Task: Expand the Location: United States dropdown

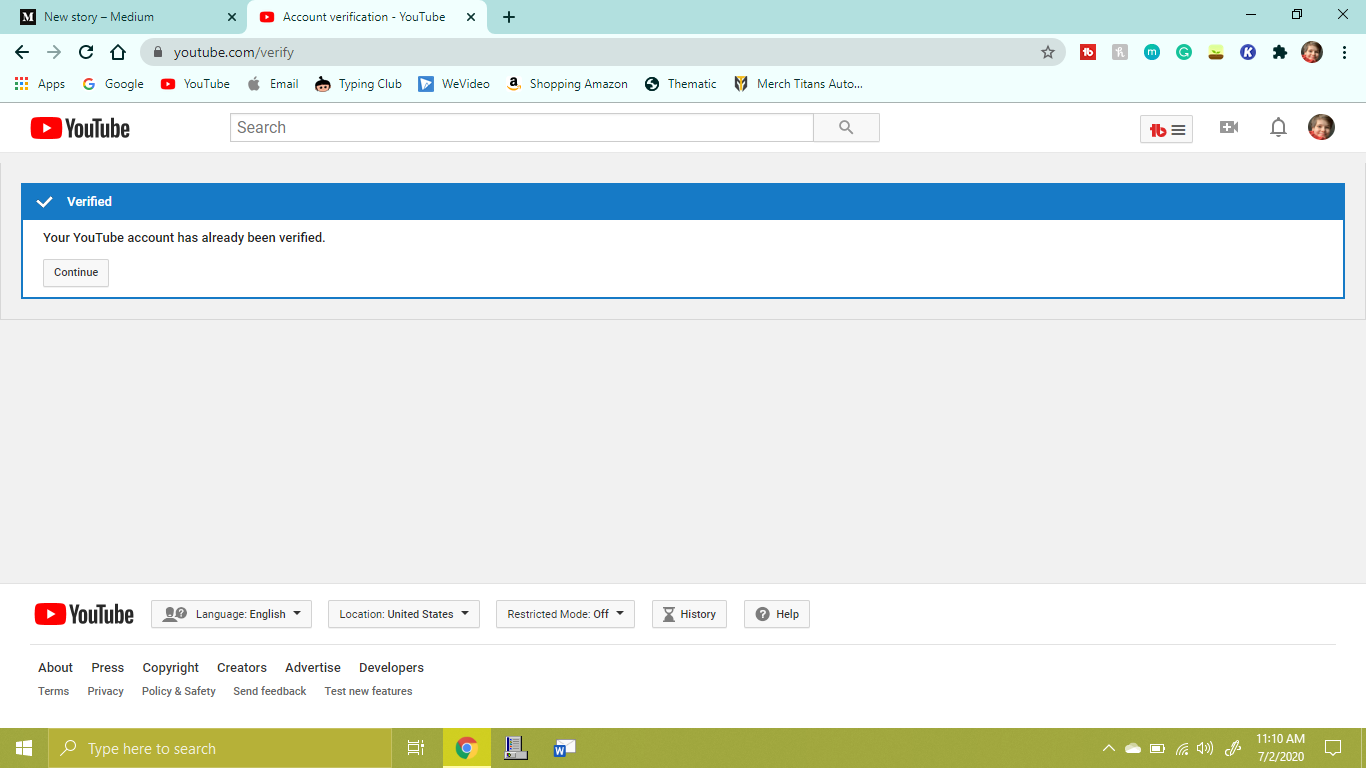Action: (x=404, y=614)
